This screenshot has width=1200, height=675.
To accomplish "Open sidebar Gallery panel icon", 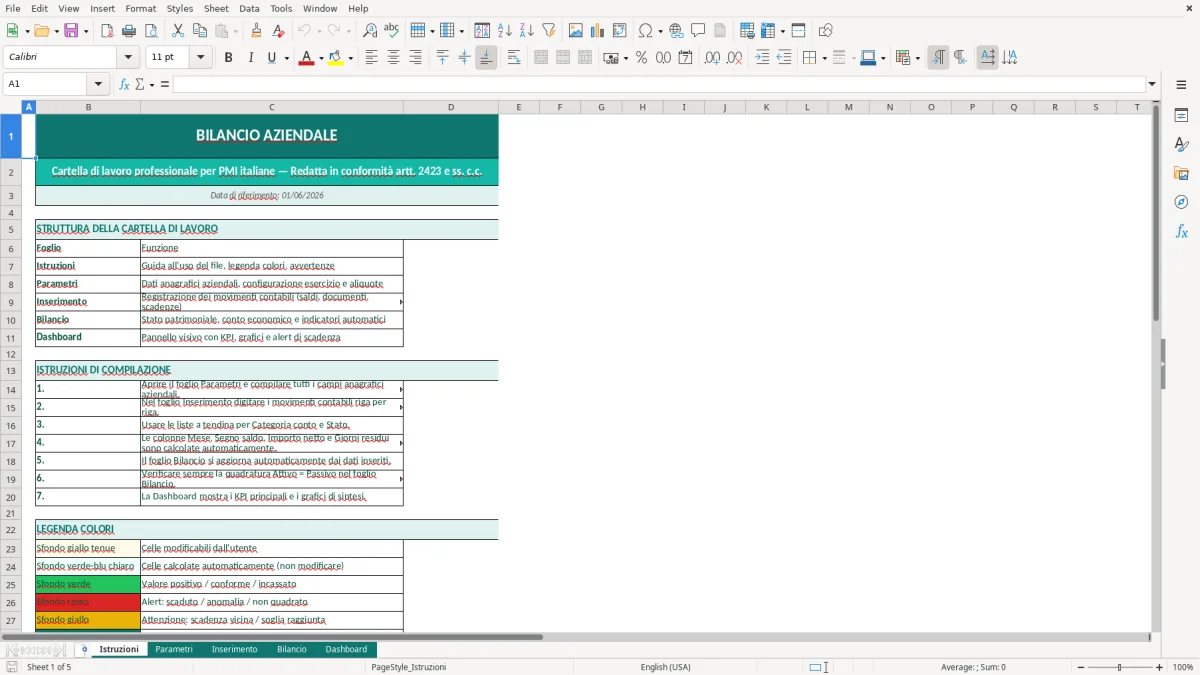I will pos(1181,174).
